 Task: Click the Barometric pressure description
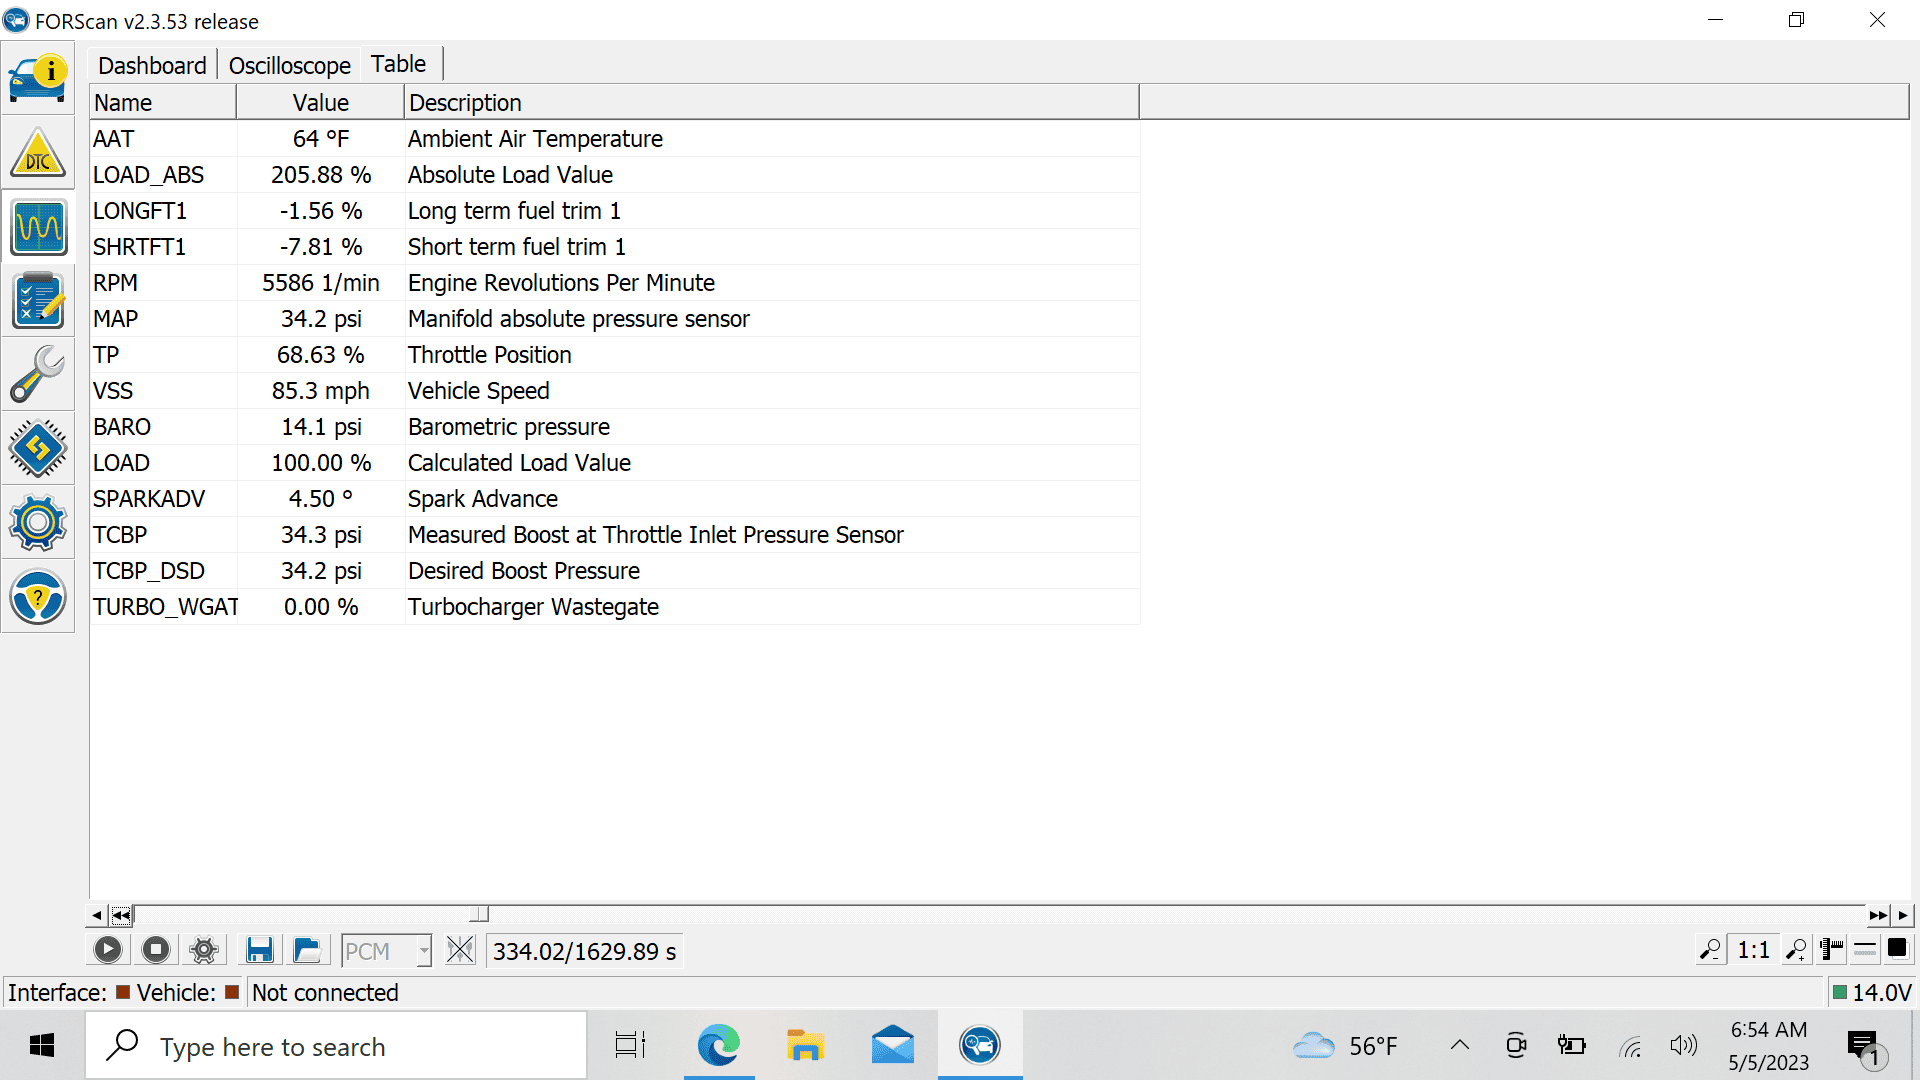click(x=509, y=427)
